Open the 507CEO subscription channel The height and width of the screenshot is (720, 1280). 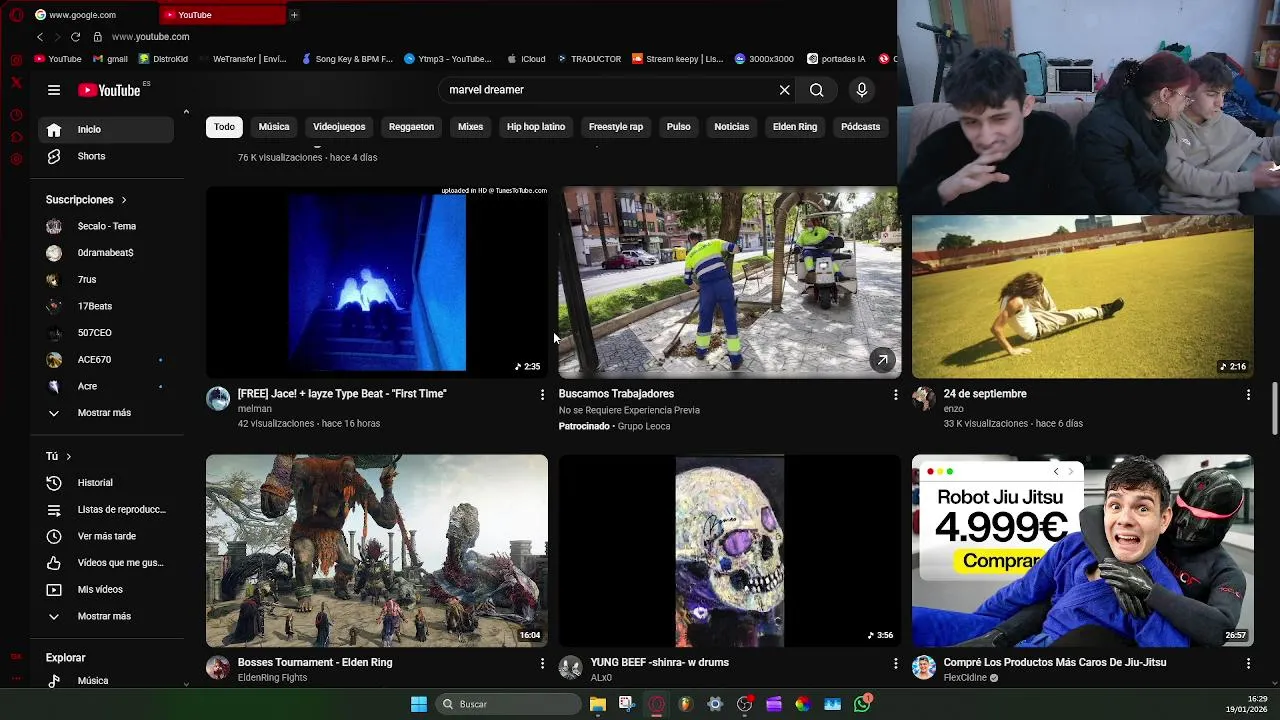[x=106, y=333]
